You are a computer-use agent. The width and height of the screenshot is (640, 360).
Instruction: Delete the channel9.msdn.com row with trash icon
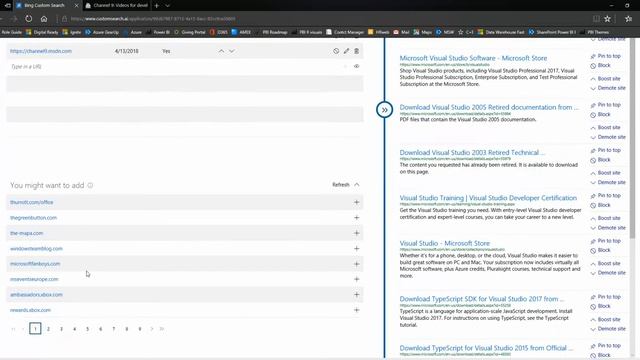click(356, 51)
